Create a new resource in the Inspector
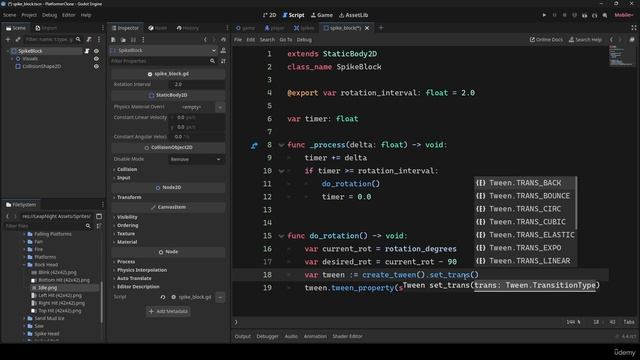Screen dimensions: 640x360 [x=113, y=40]
